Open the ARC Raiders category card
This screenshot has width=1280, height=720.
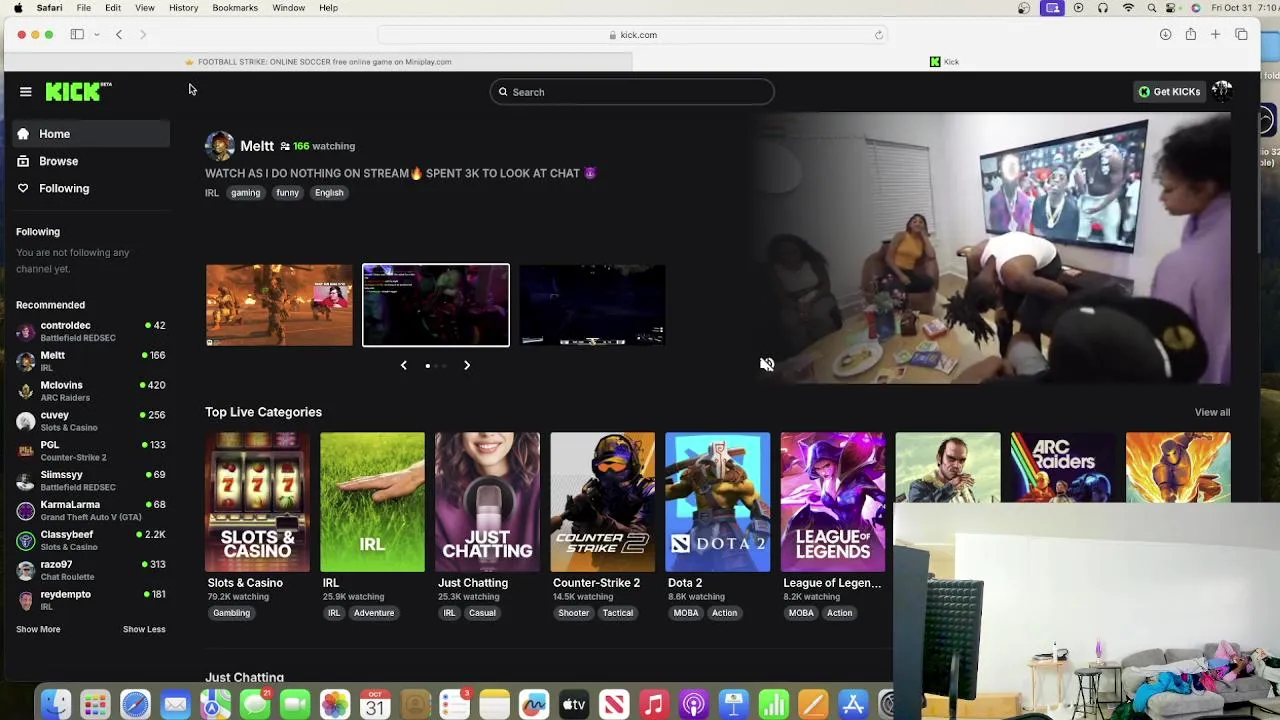(1062, 467)
